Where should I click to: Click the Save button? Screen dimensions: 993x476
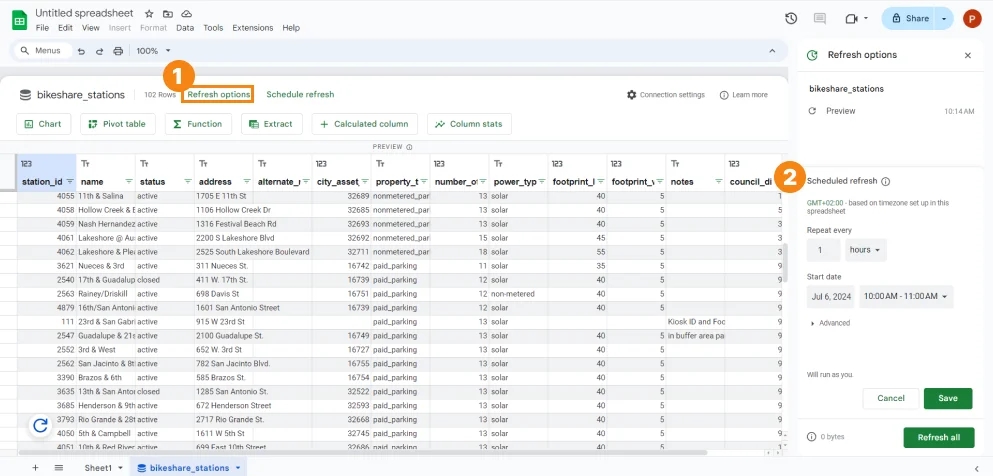point(947,398)
